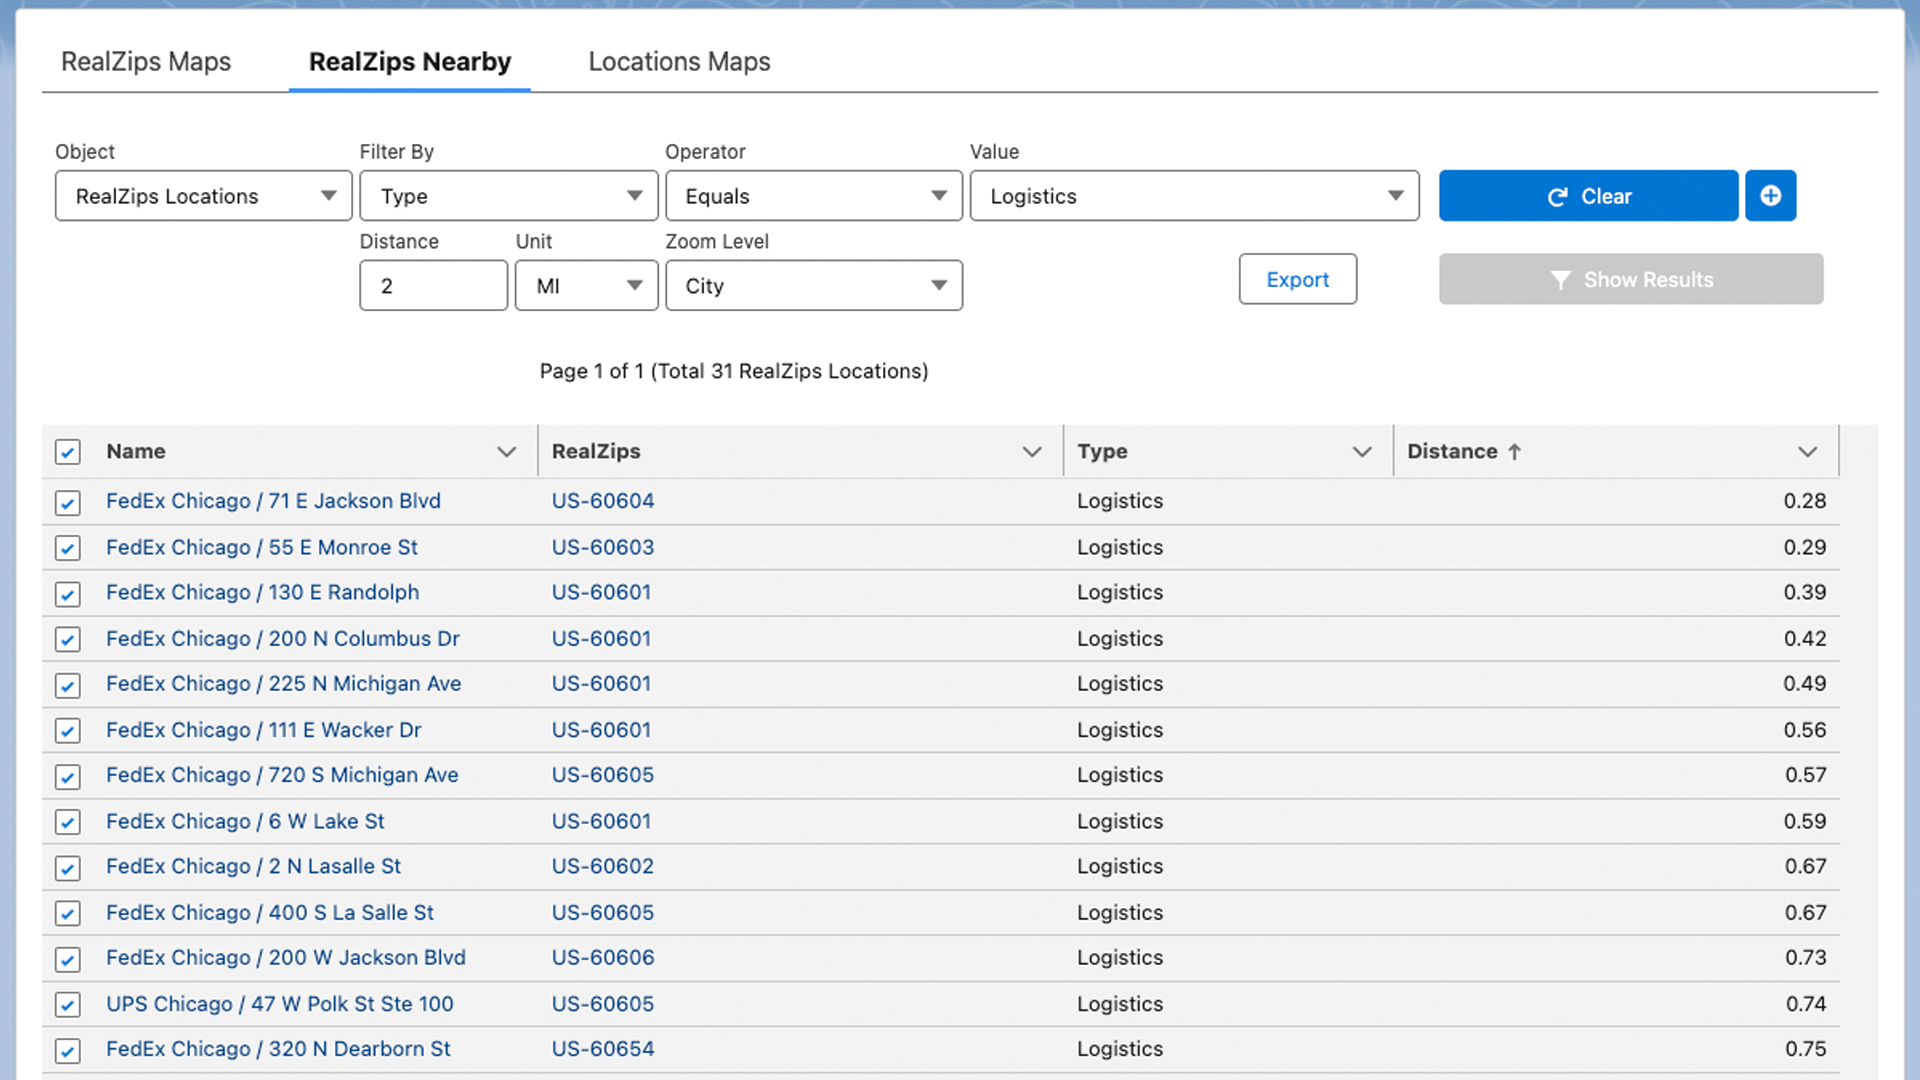Open the Name column chevron menu
Viewport: 1920px width, 1080px height.
coord(506,452)
